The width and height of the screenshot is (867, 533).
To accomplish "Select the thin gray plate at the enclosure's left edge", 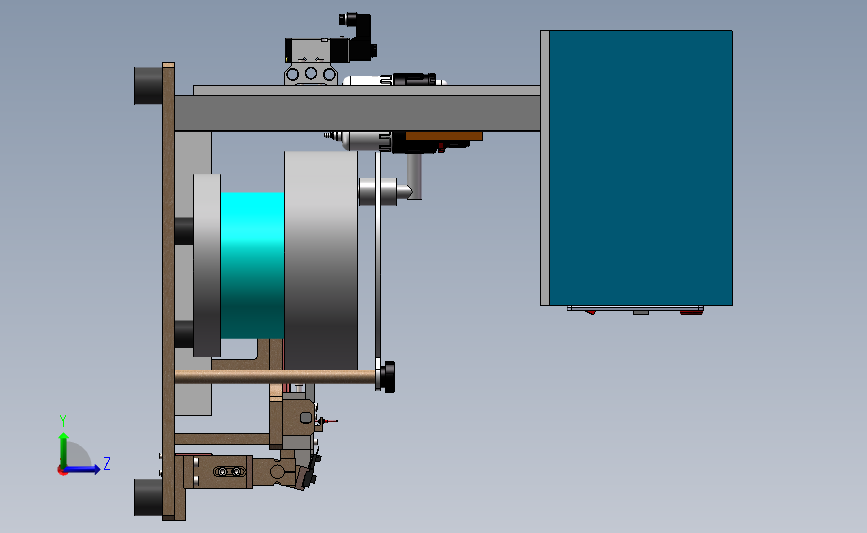I will click(x=545, y=168).
